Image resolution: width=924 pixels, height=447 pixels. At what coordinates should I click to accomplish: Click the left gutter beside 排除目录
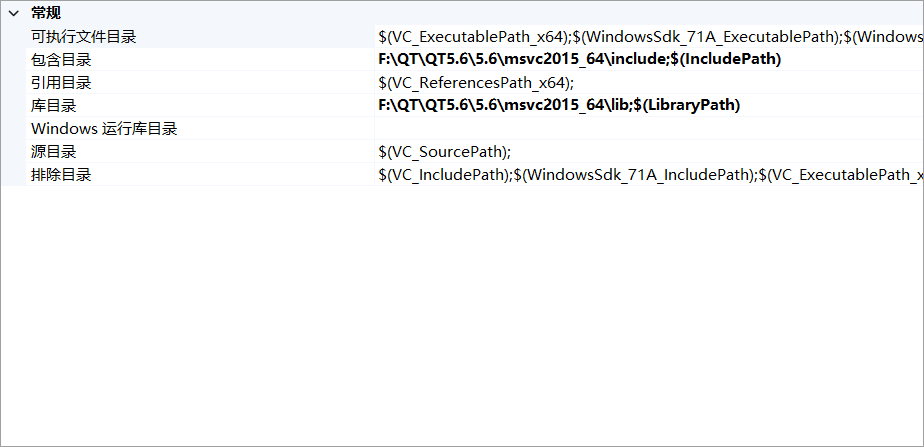point(14,175)
